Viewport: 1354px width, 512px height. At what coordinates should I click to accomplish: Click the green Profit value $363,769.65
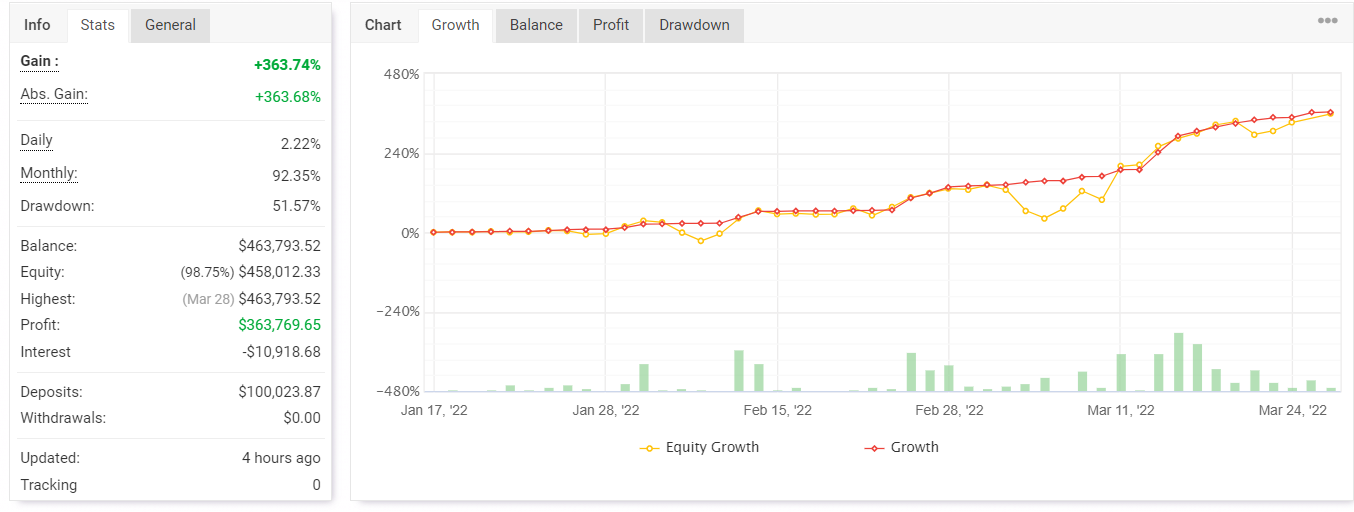(279, 325)
